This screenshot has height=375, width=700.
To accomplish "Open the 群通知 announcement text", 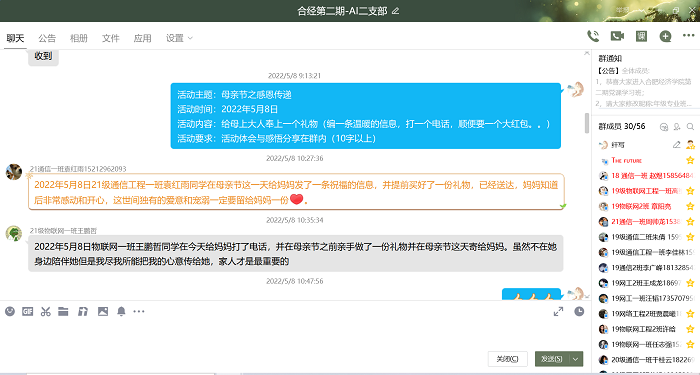I will [x=644, y=87].
